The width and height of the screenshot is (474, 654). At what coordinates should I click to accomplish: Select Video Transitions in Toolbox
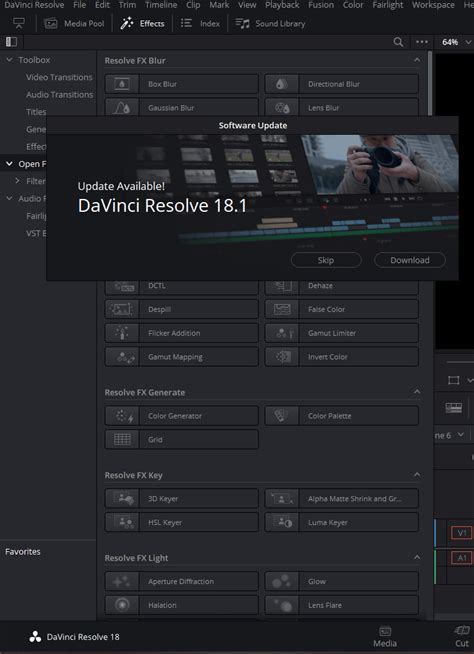pyautogui.click(x=59, y=77)
